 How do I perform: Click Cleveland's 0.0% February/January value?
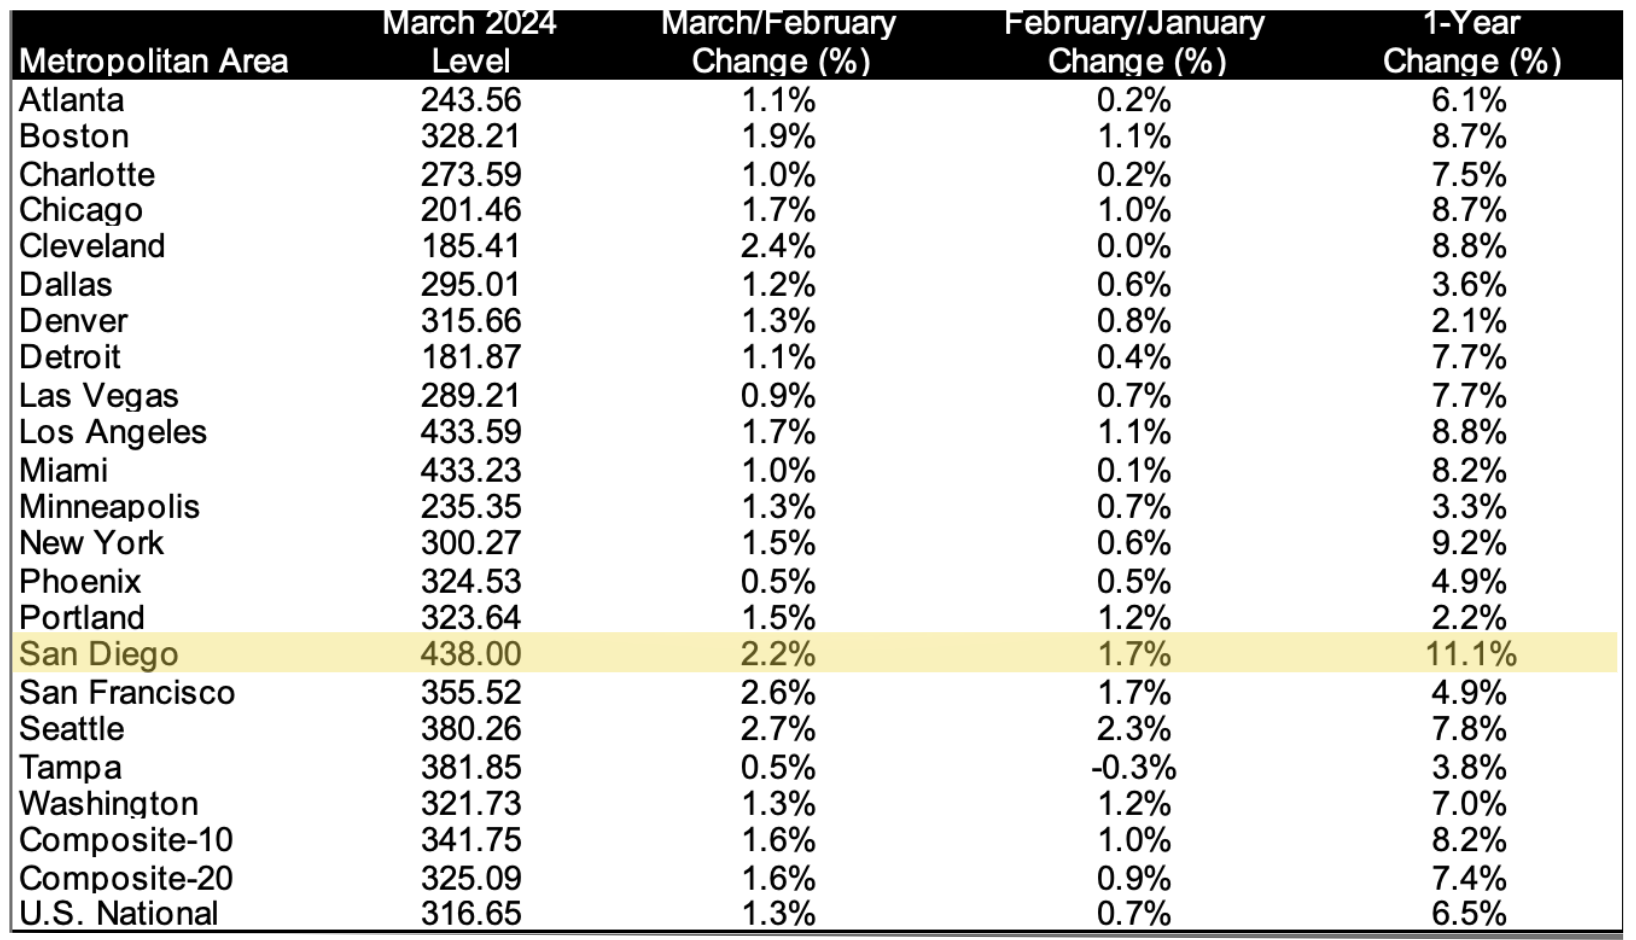click(1134, 246)
